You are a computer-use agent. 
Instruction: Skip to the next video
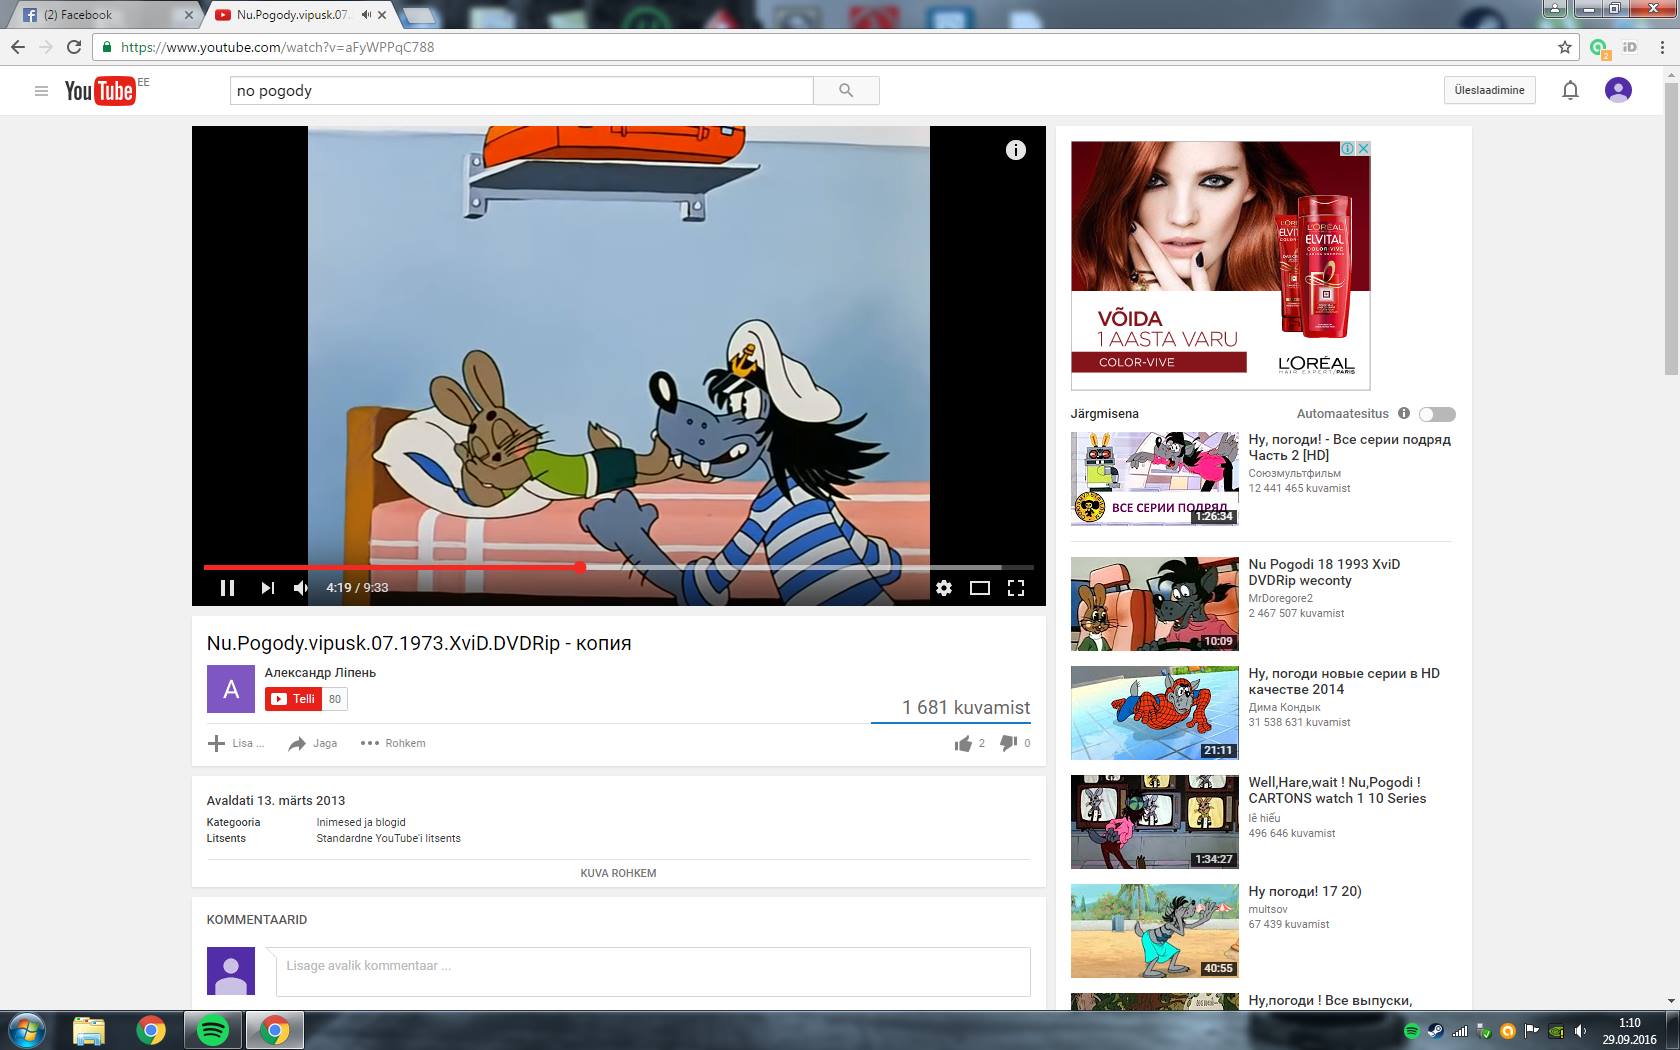[x=267, y=588]
